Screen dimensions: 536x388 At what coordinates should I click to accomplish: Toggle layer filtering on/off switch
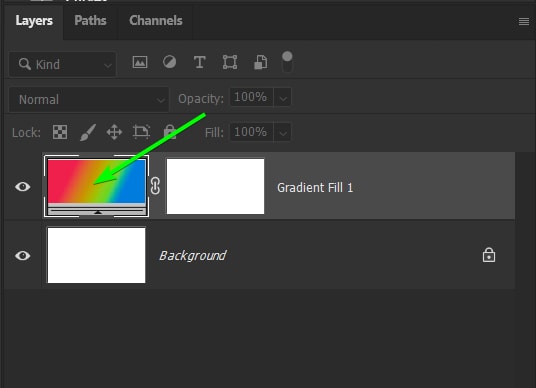287,62
